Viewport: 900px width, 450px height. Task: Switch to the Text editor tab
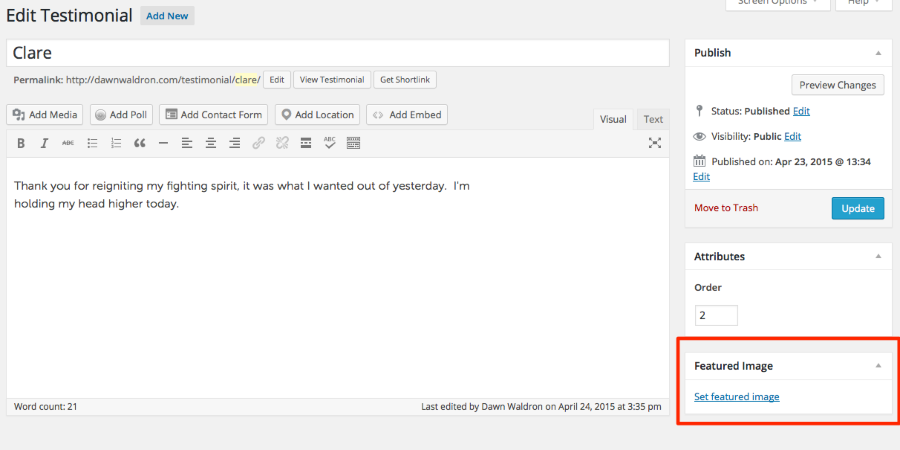click(x=653, y=119)
